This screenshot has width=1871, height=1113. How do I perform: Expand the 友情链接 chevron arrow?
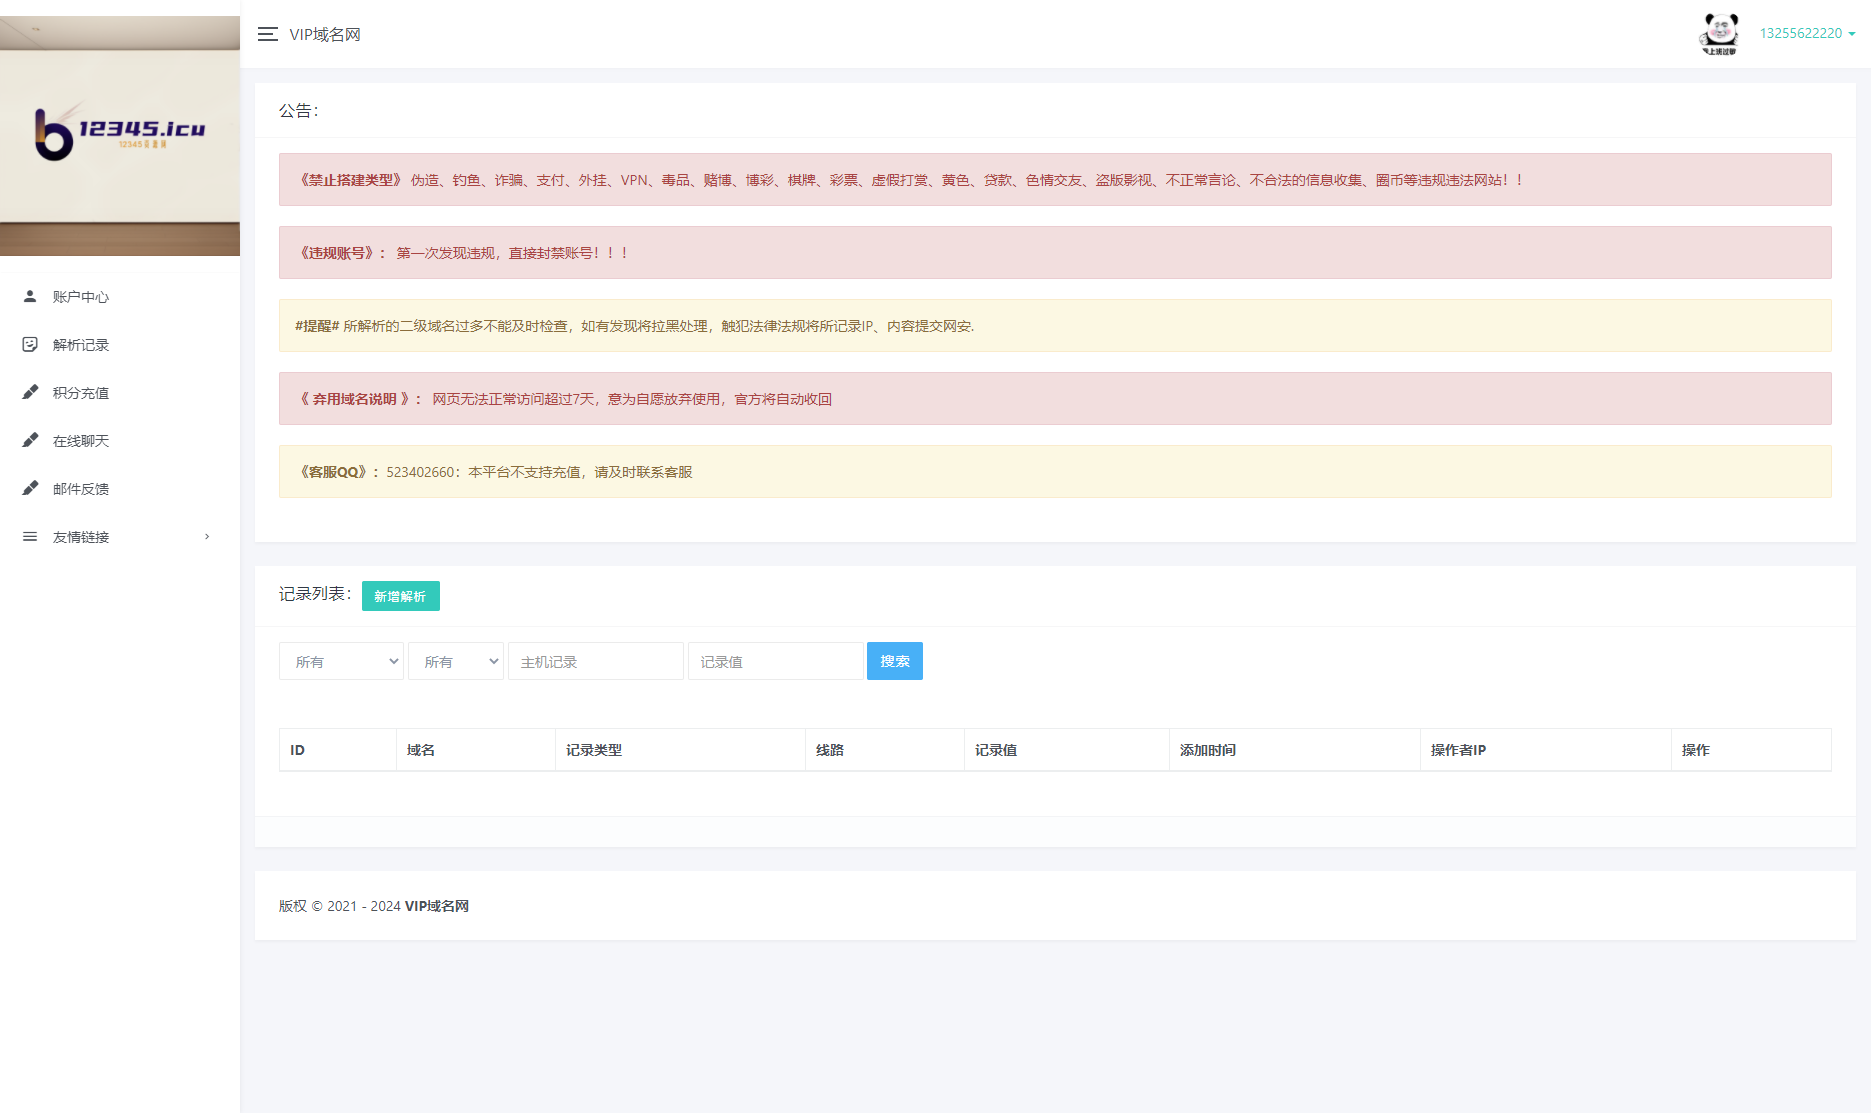pos(207,537)
